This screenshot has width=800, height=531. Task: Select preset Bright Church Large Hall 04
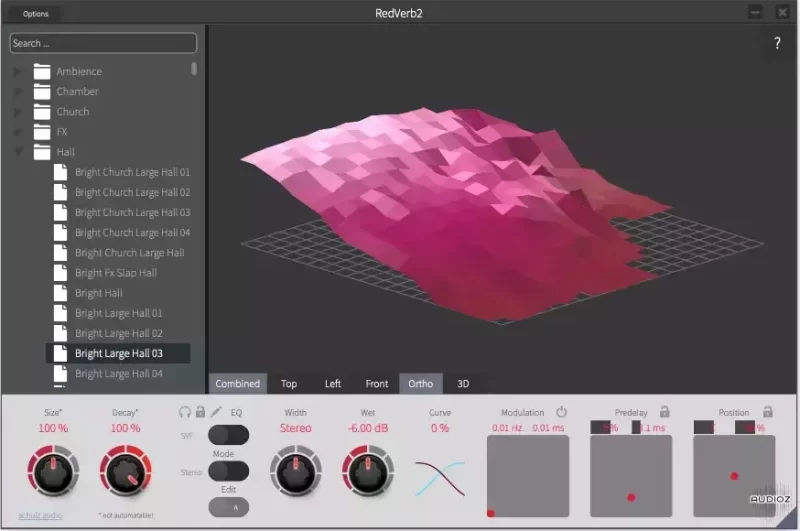(x=132, y=233)
